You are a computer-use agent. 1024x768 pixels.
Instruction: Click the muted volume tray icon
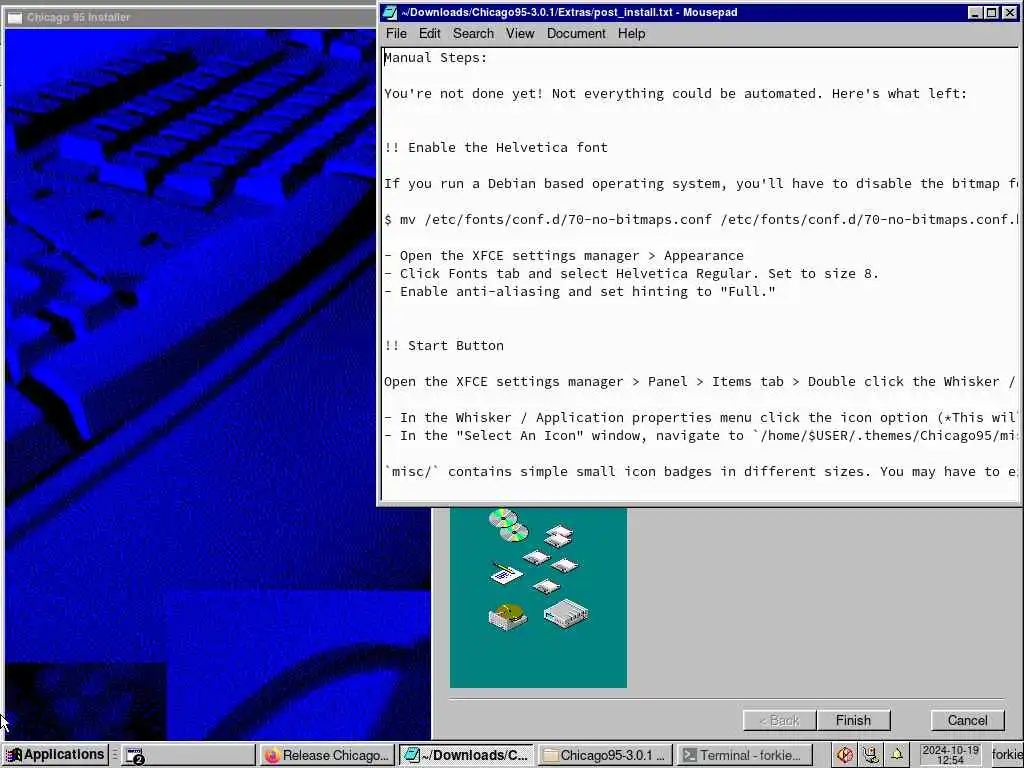pos(844,755)
